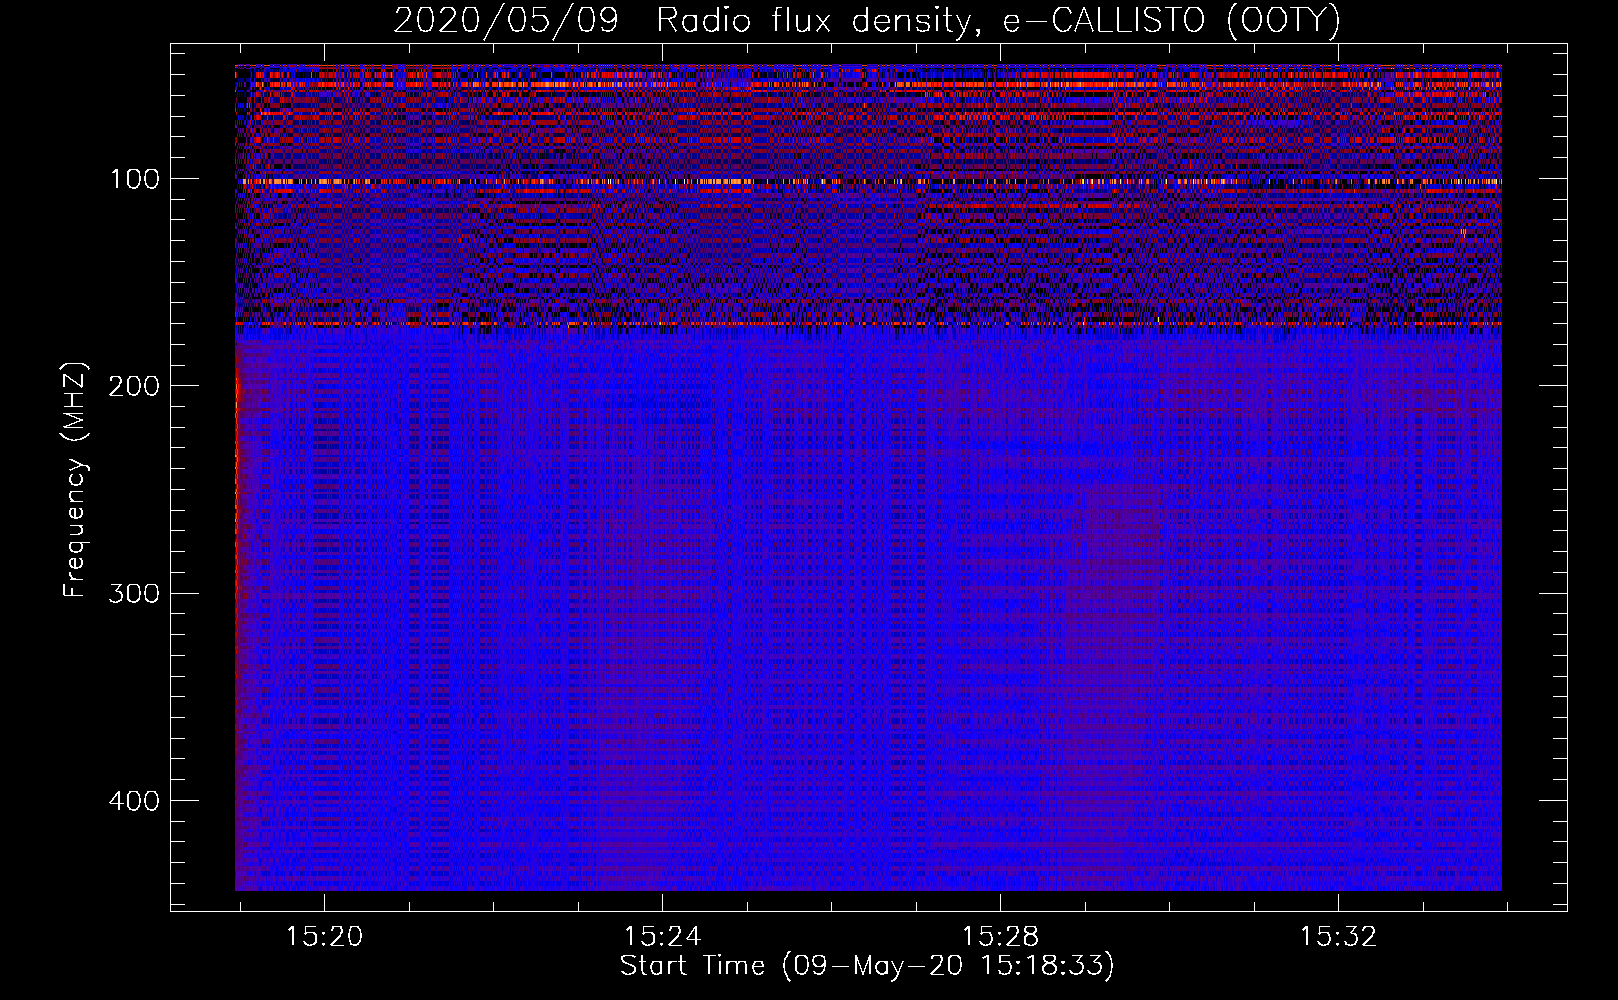Click the 15:28 time tick label
Screen dimensions: 1618x1000
[1000, 937]
